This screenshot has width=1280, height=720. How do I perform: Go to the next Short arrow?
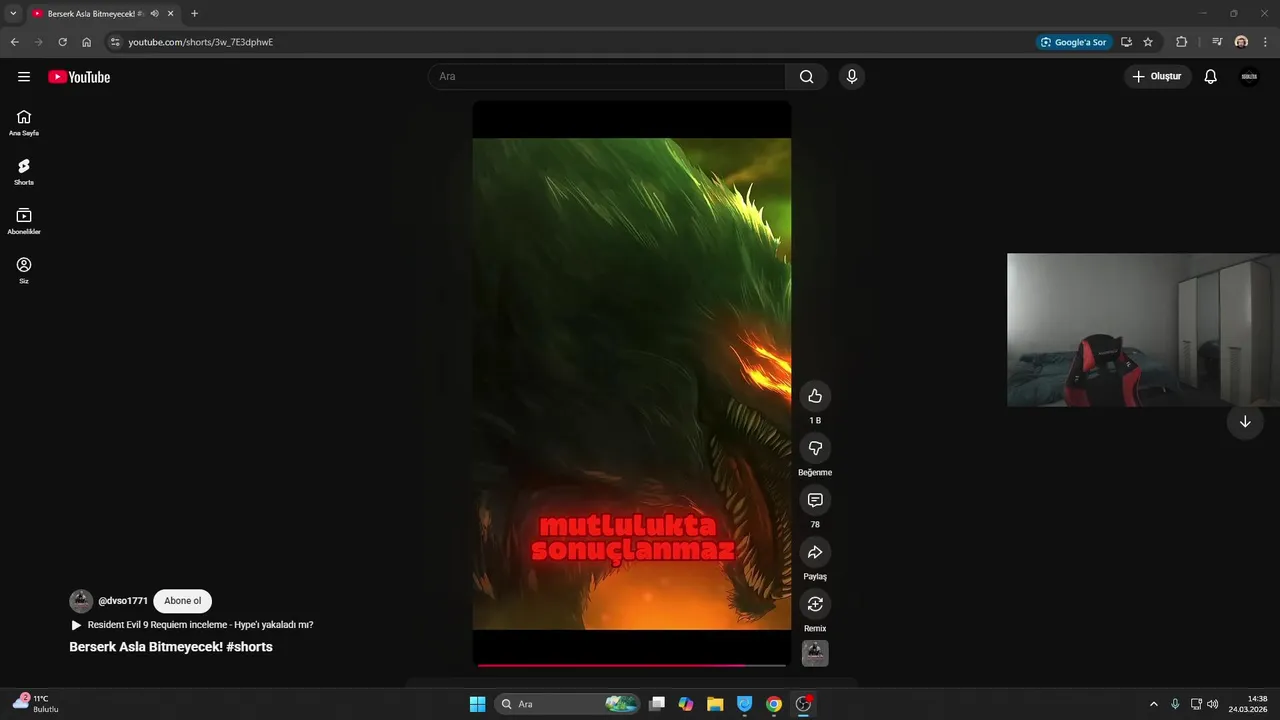point(1245,422)
